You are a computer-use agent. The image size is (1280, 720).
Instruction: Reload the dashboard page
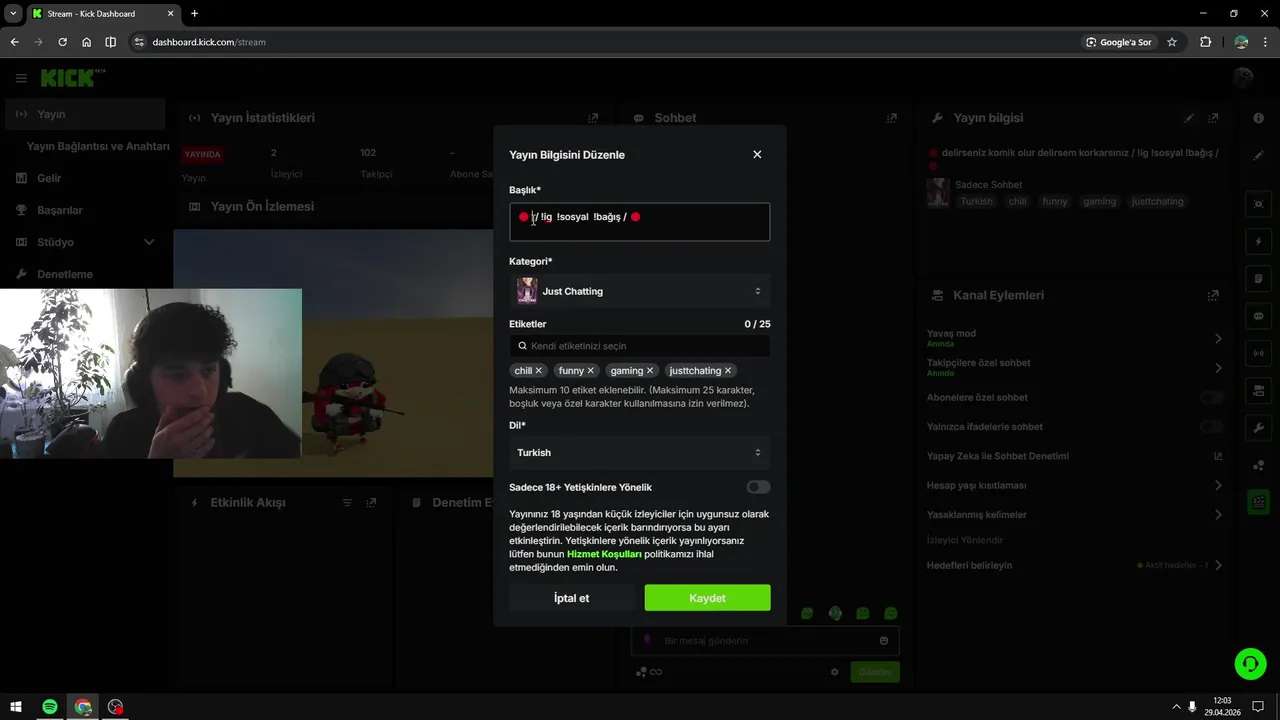(62, 42)
